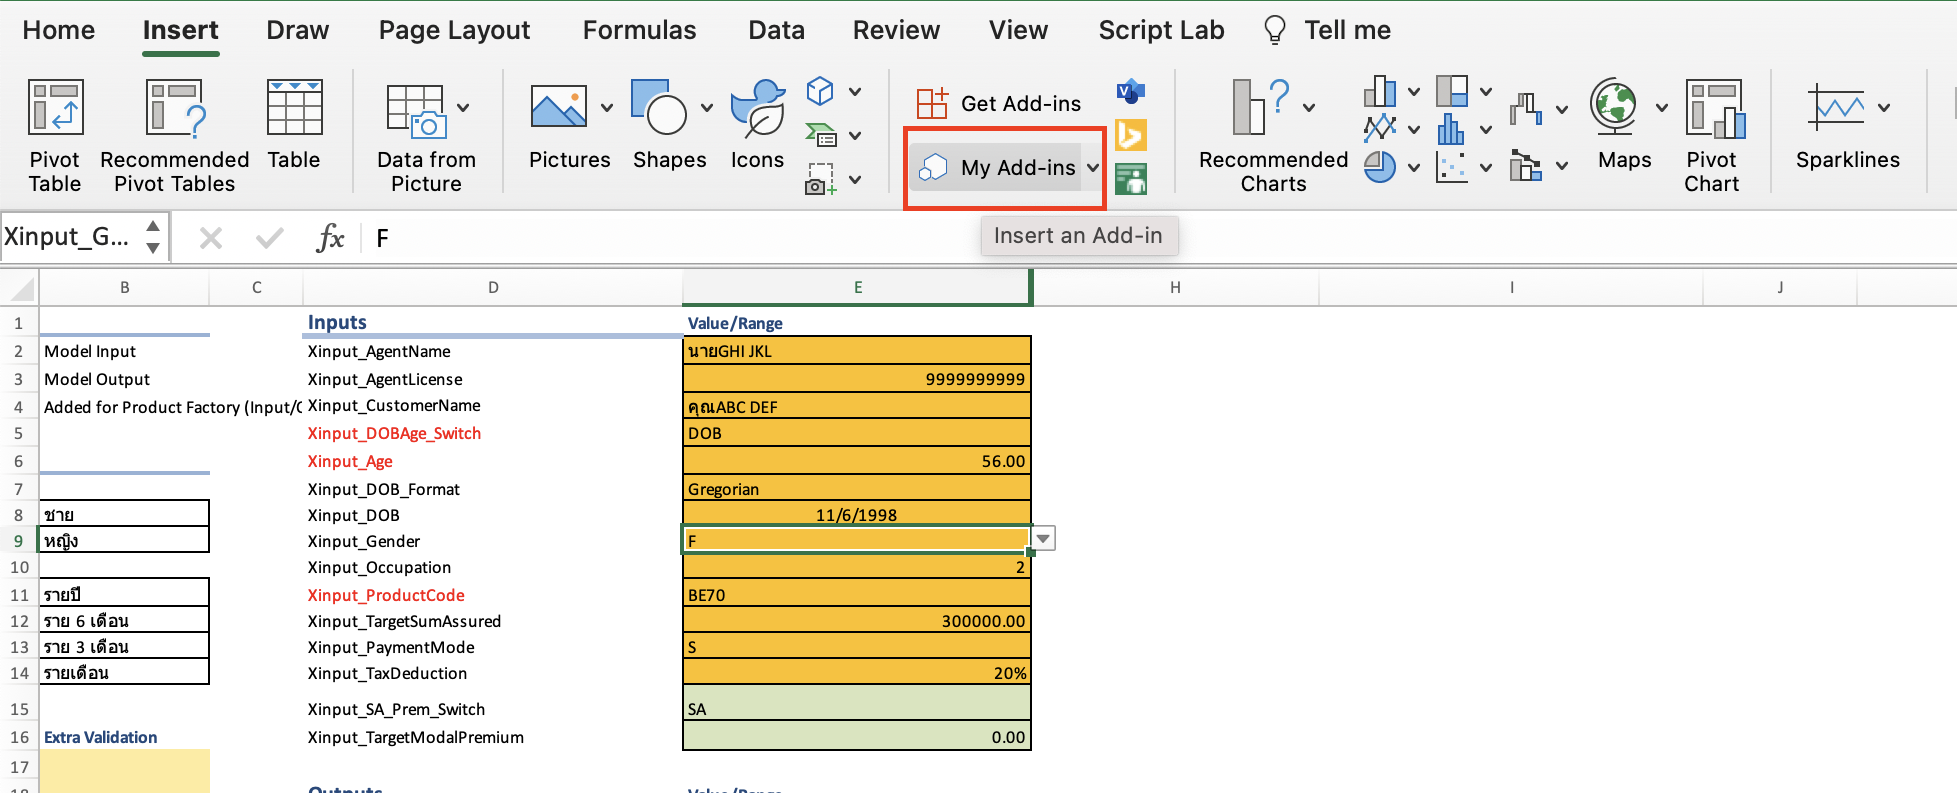Click the Insert Function fx icon
This screenshot has height=793, width=1957.
pyautogui.click(x=330, y=238)
